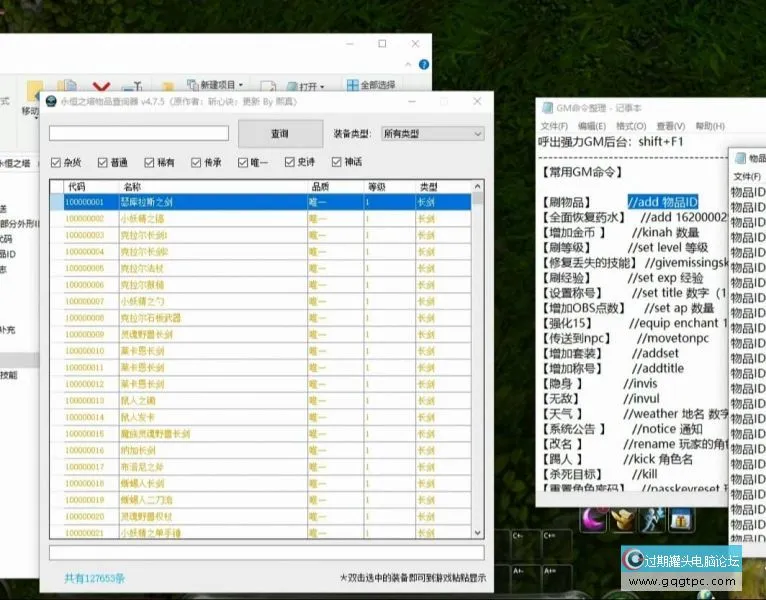
Task: Focus the item search input field
Action: point(139,133)
